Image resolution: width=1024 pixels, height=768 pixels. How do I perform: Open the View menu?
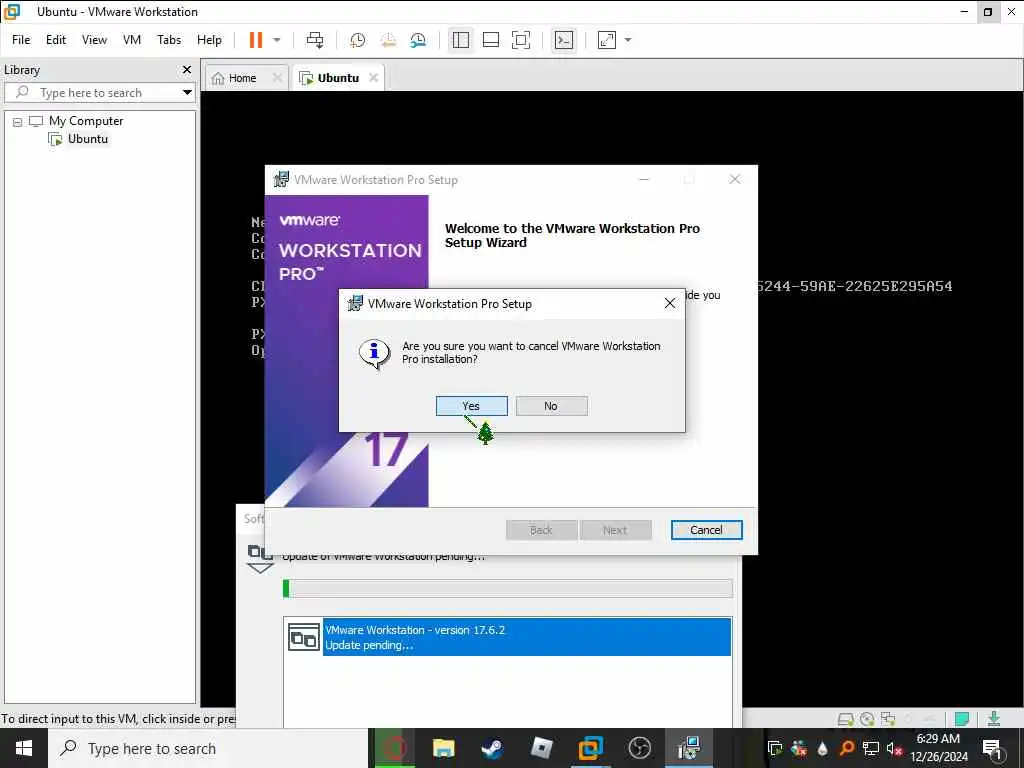point(94,40)
